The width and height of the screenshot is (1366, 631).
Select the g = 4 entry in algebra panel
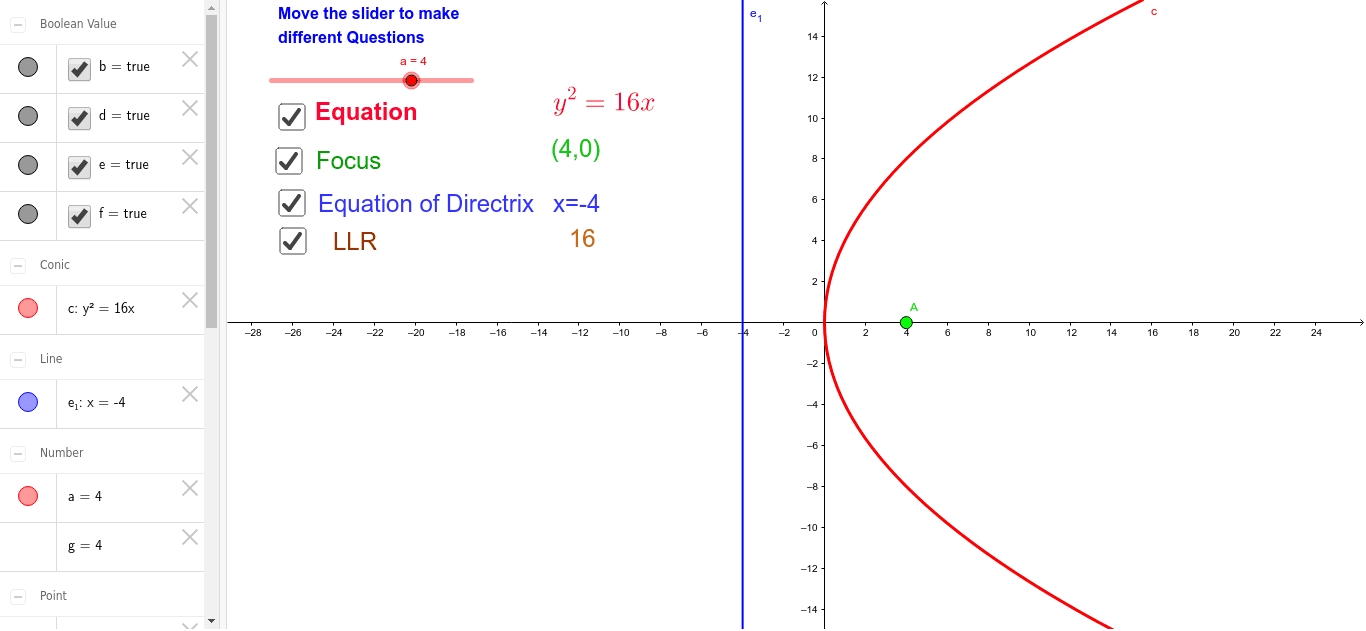[x=85, y=546]
